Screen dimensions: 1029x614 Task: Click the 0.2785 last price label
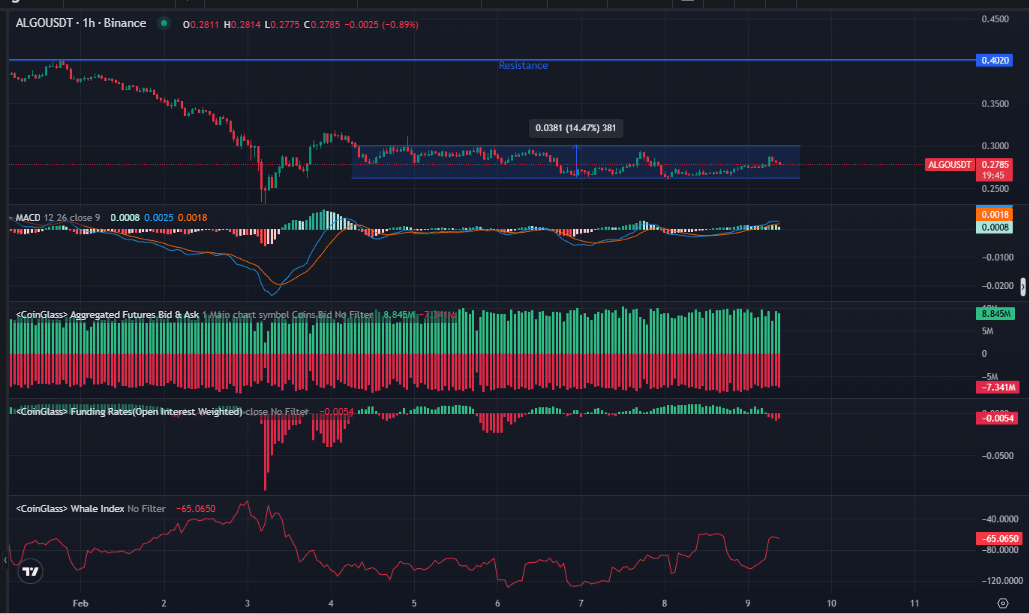pyautogui.click(x=995, y=163)
